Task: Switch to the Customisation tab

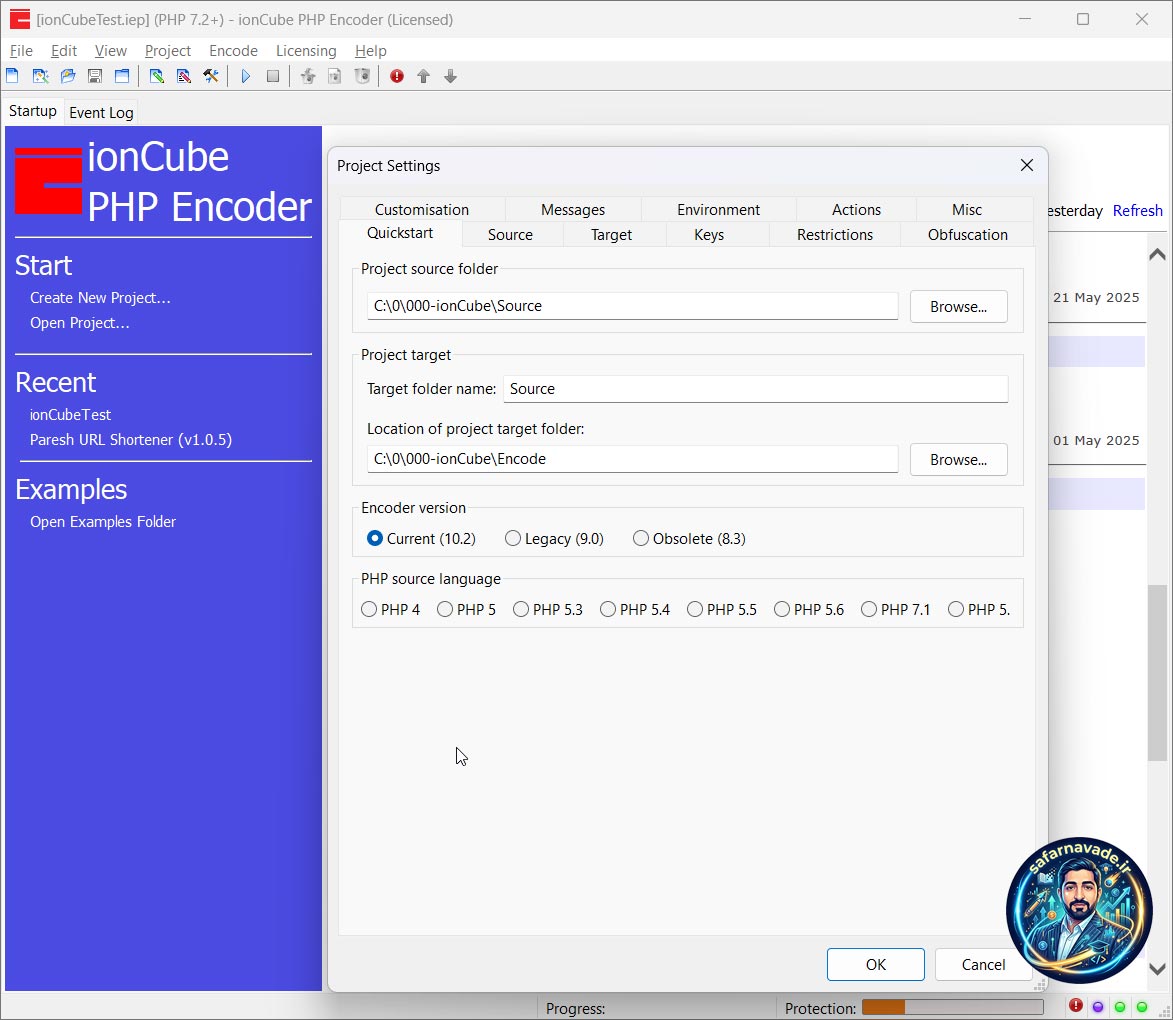Action: coord(422,210)
